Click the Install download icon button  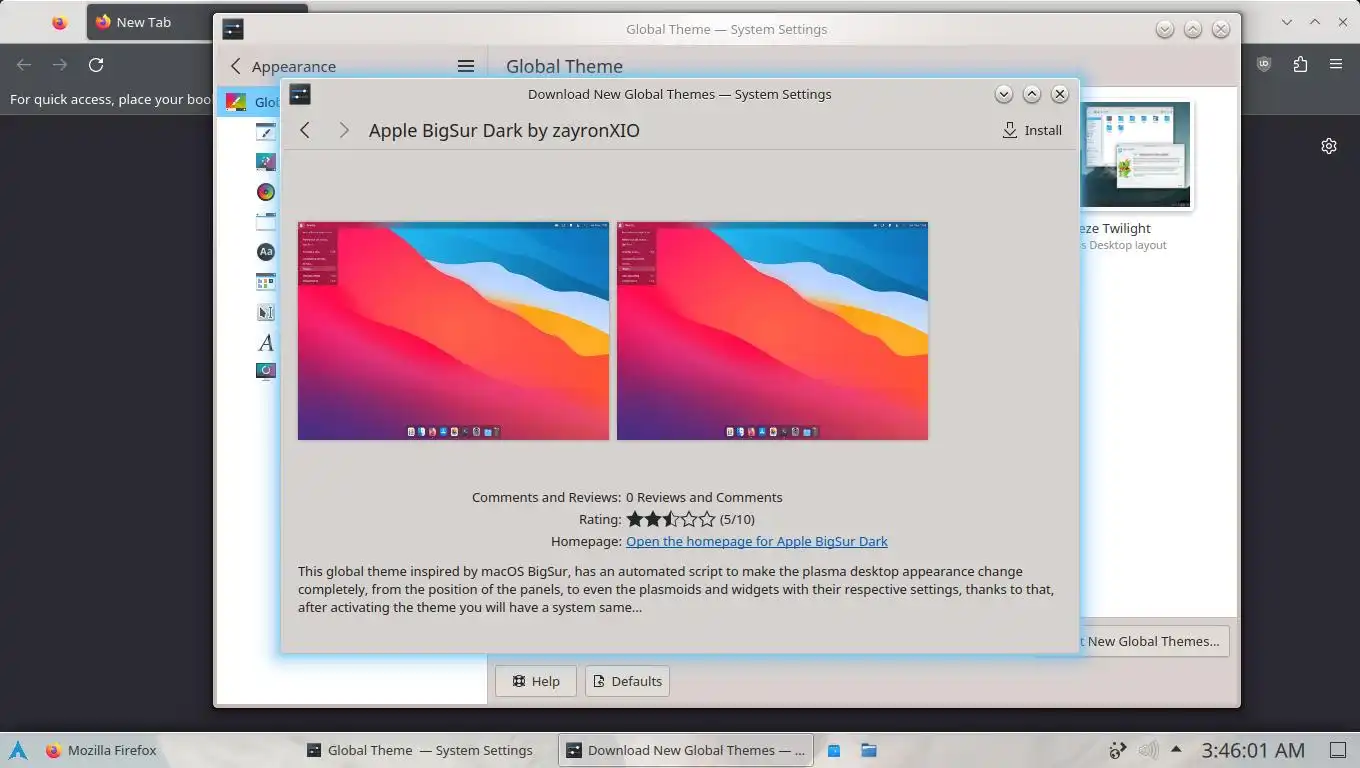(x=1032, y=130)
